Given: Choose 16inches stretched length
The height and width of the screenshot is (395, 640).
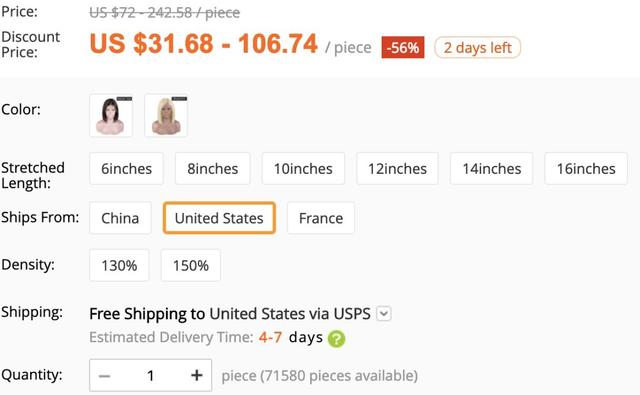Looking at the screenshot, I should (586, 169).
